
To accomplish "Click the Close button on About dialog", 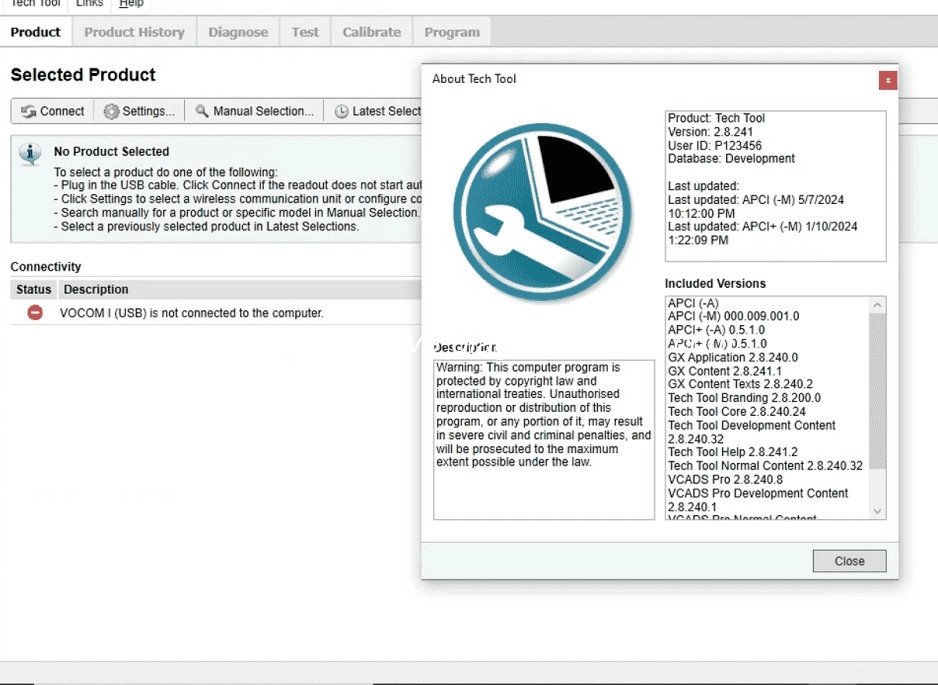I will coord(848,560).
